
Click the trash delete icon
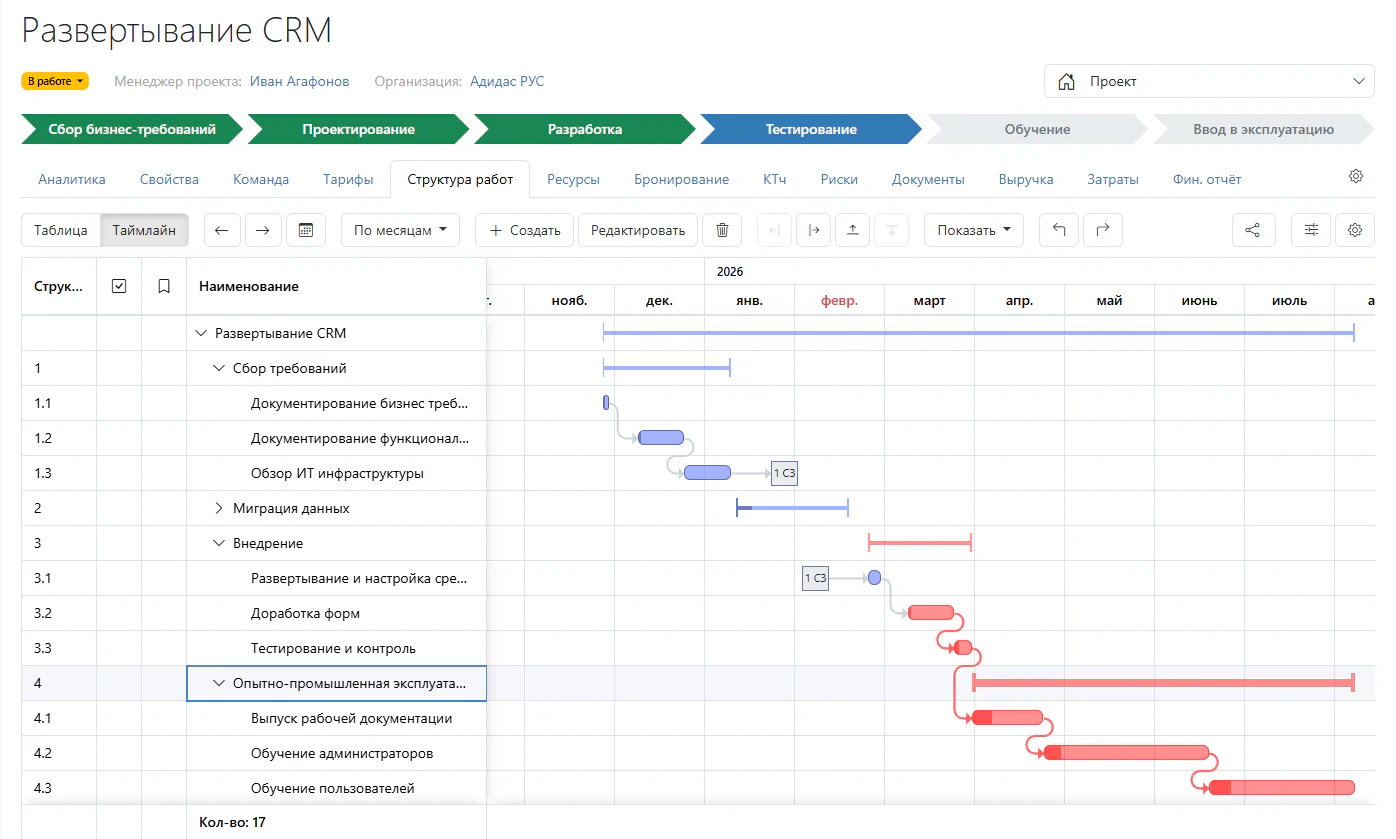[x=722, y=230]
